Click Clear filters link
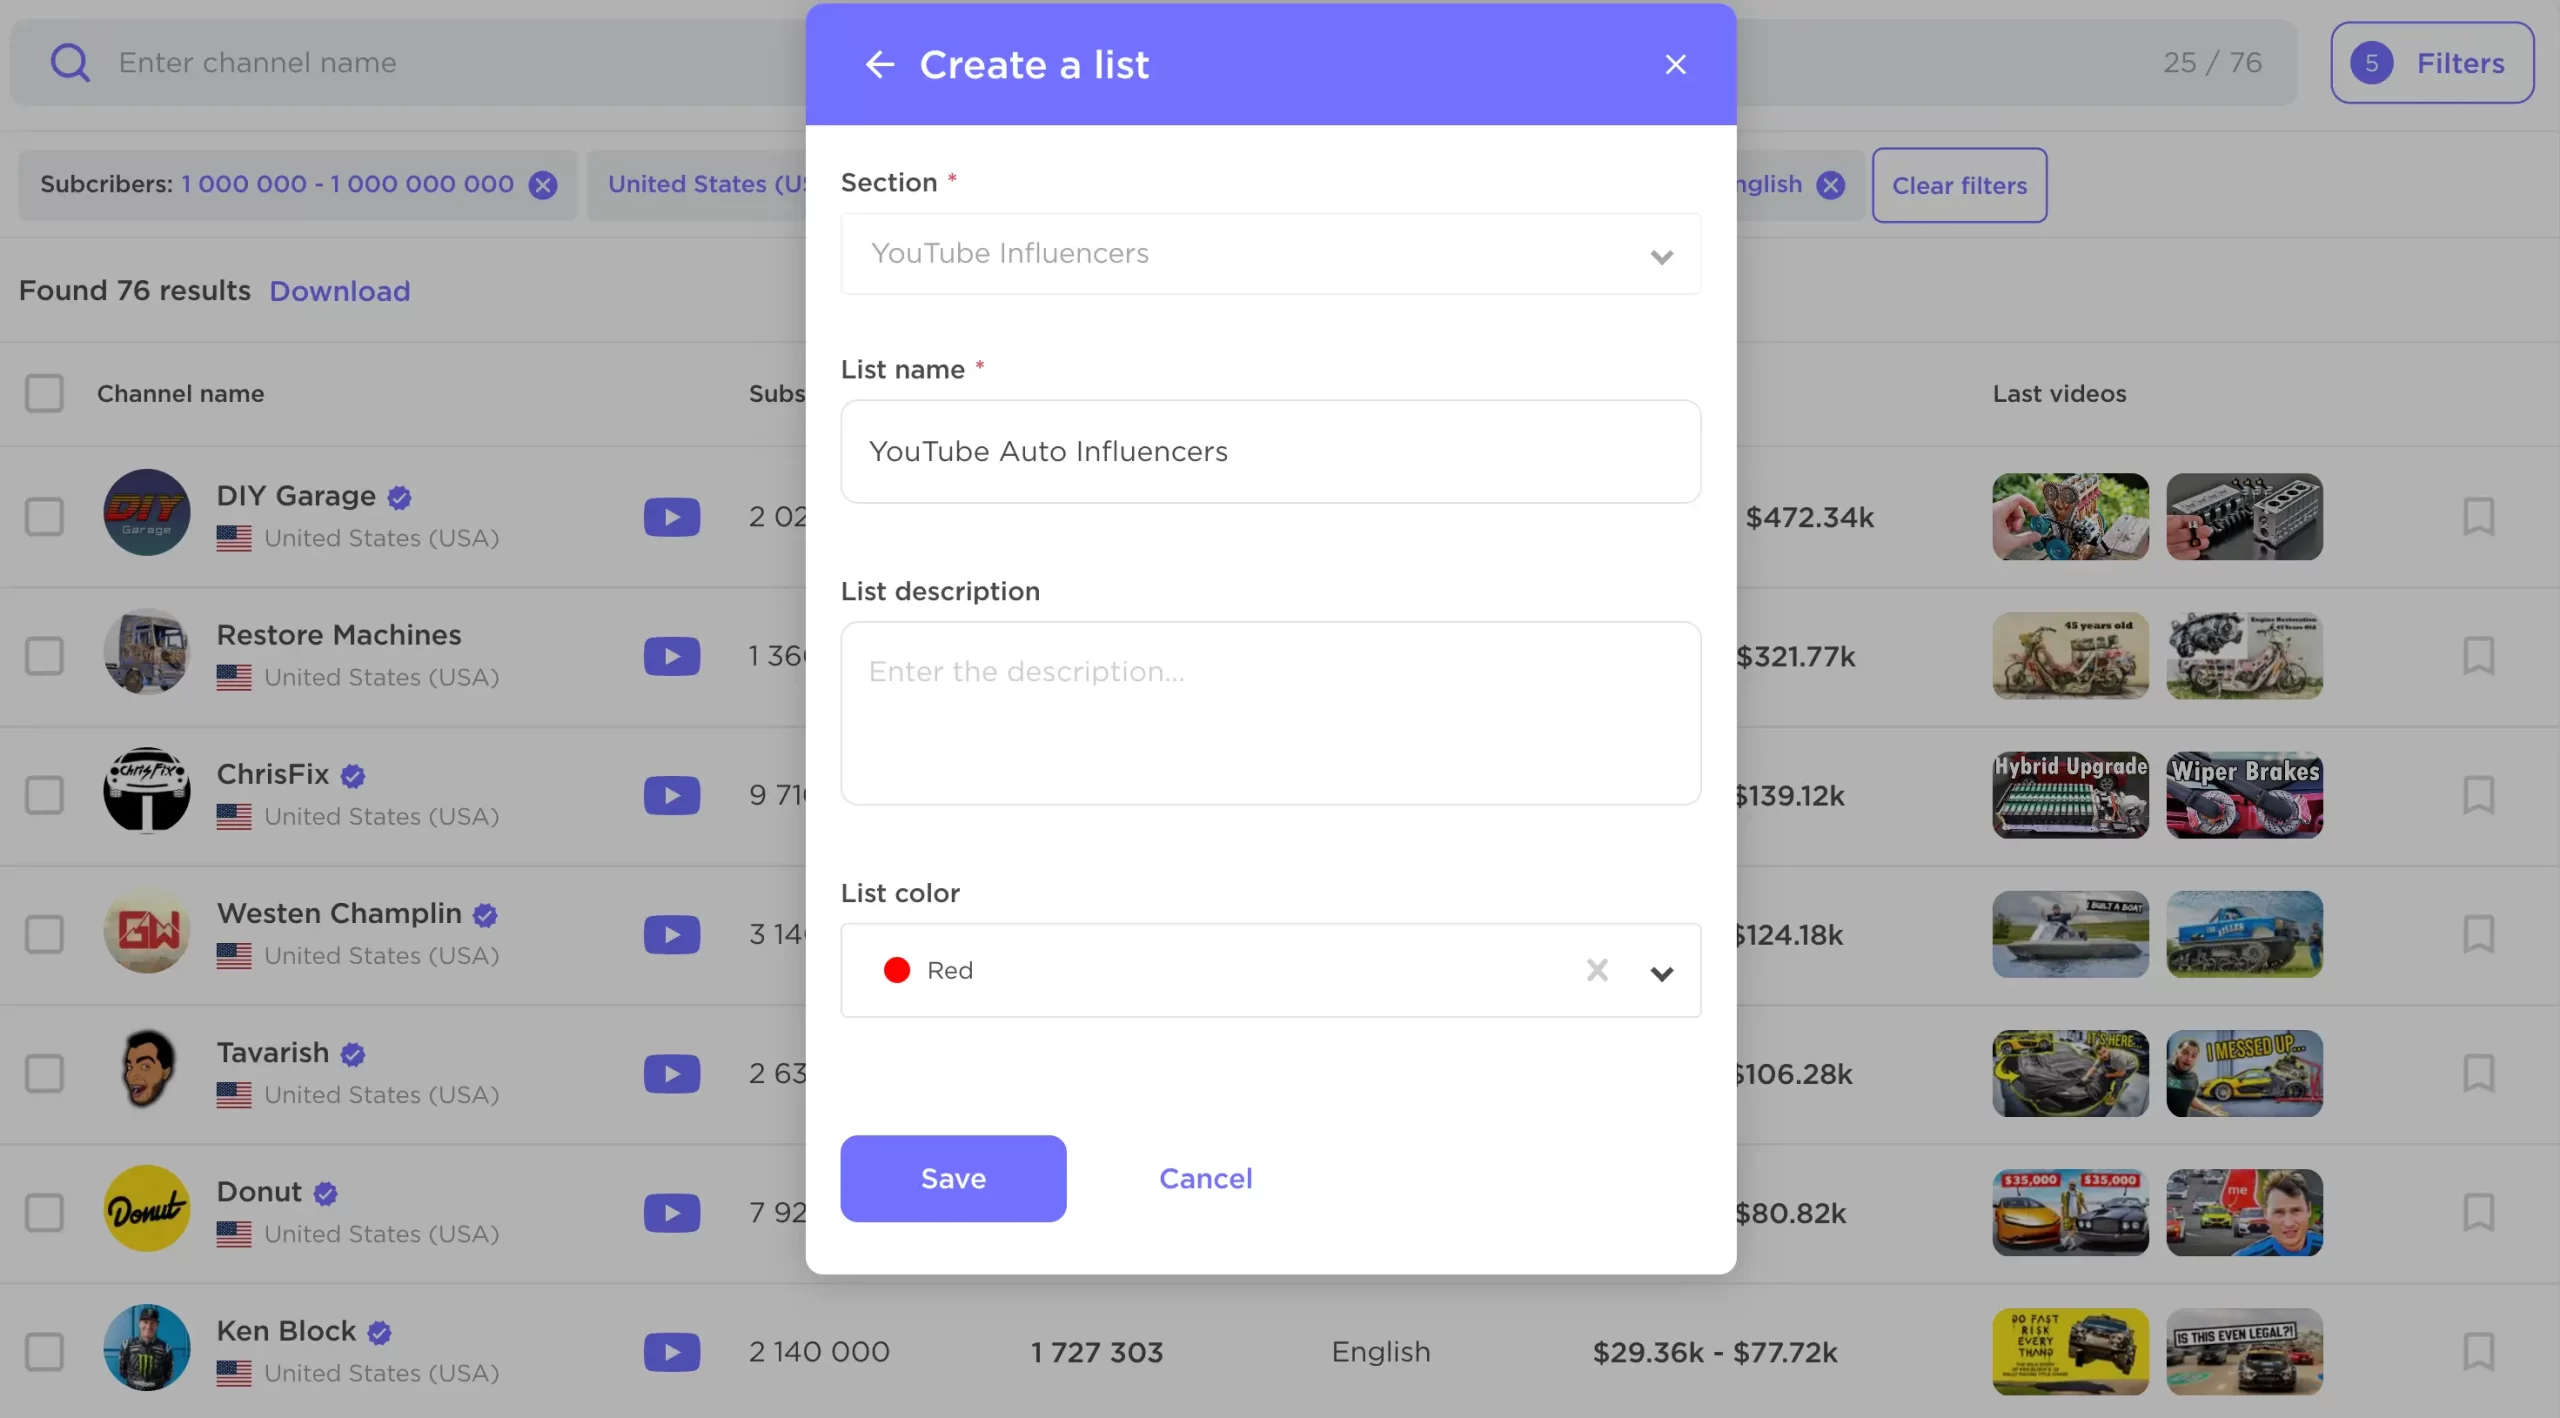Image resolution: width=2560 pixels, height=1418 pixels. click(x=1959, y=183)
